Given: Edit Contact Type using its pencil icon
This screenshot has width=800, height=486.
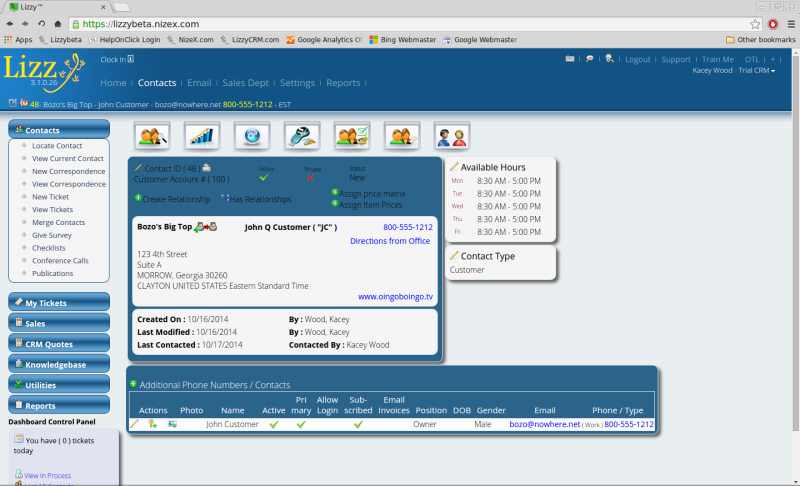Looking at the screenshot, I should point(454,256).
